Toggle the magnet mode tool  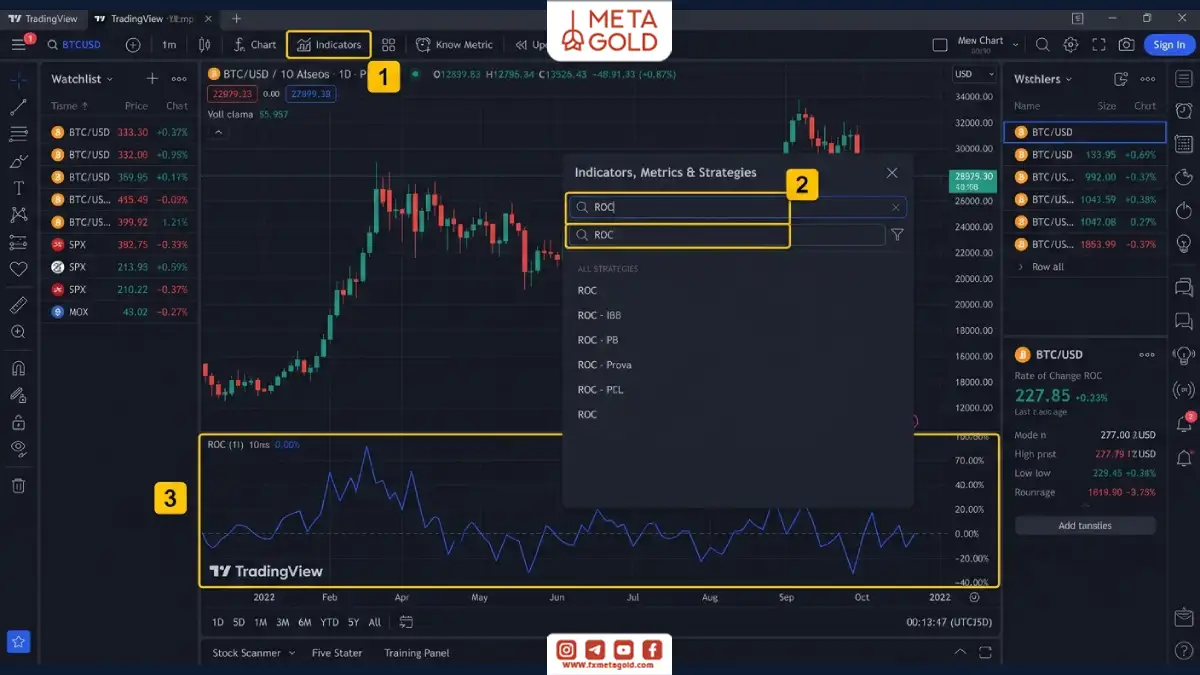point(18,368)
